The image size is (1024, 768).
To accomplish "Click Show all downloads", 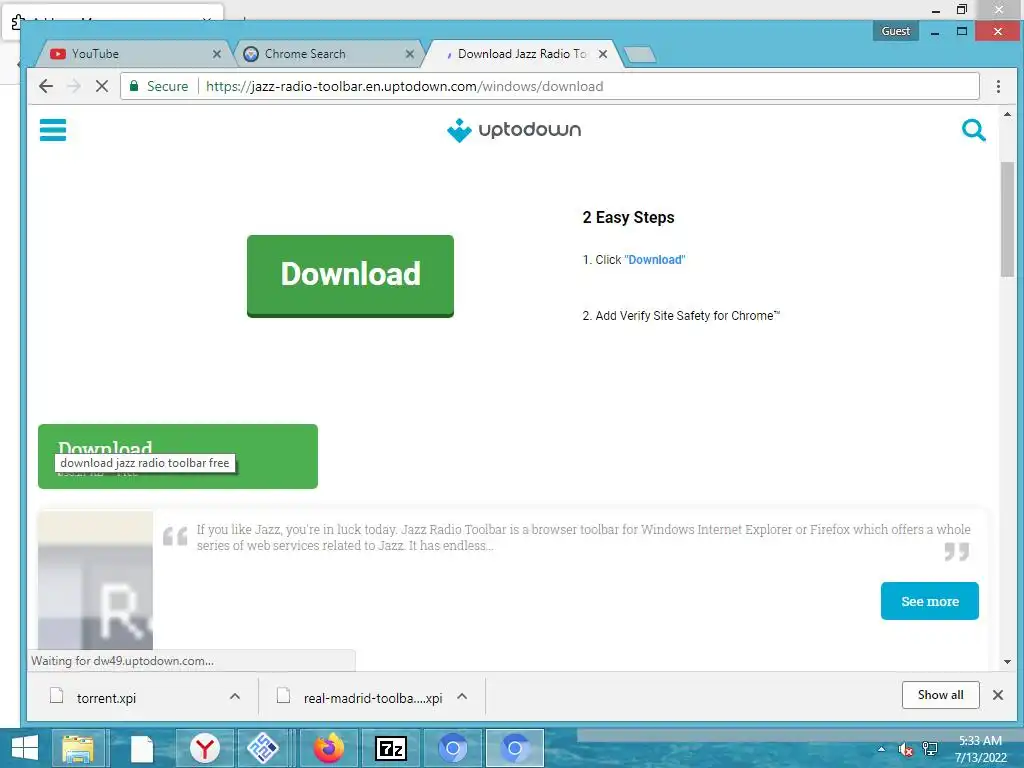I will click(940, 695).
